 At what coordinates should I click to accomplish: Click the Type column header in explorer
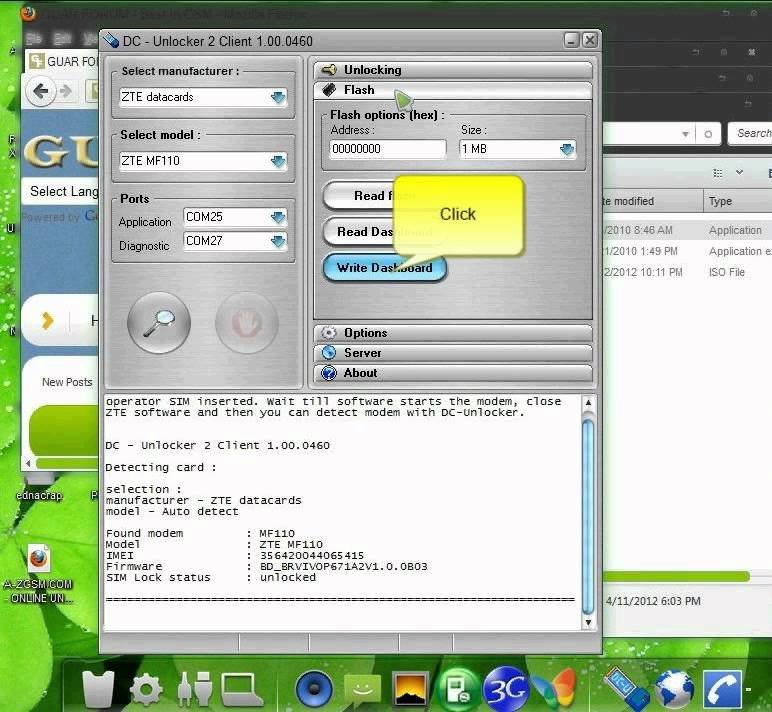(738, 201)
